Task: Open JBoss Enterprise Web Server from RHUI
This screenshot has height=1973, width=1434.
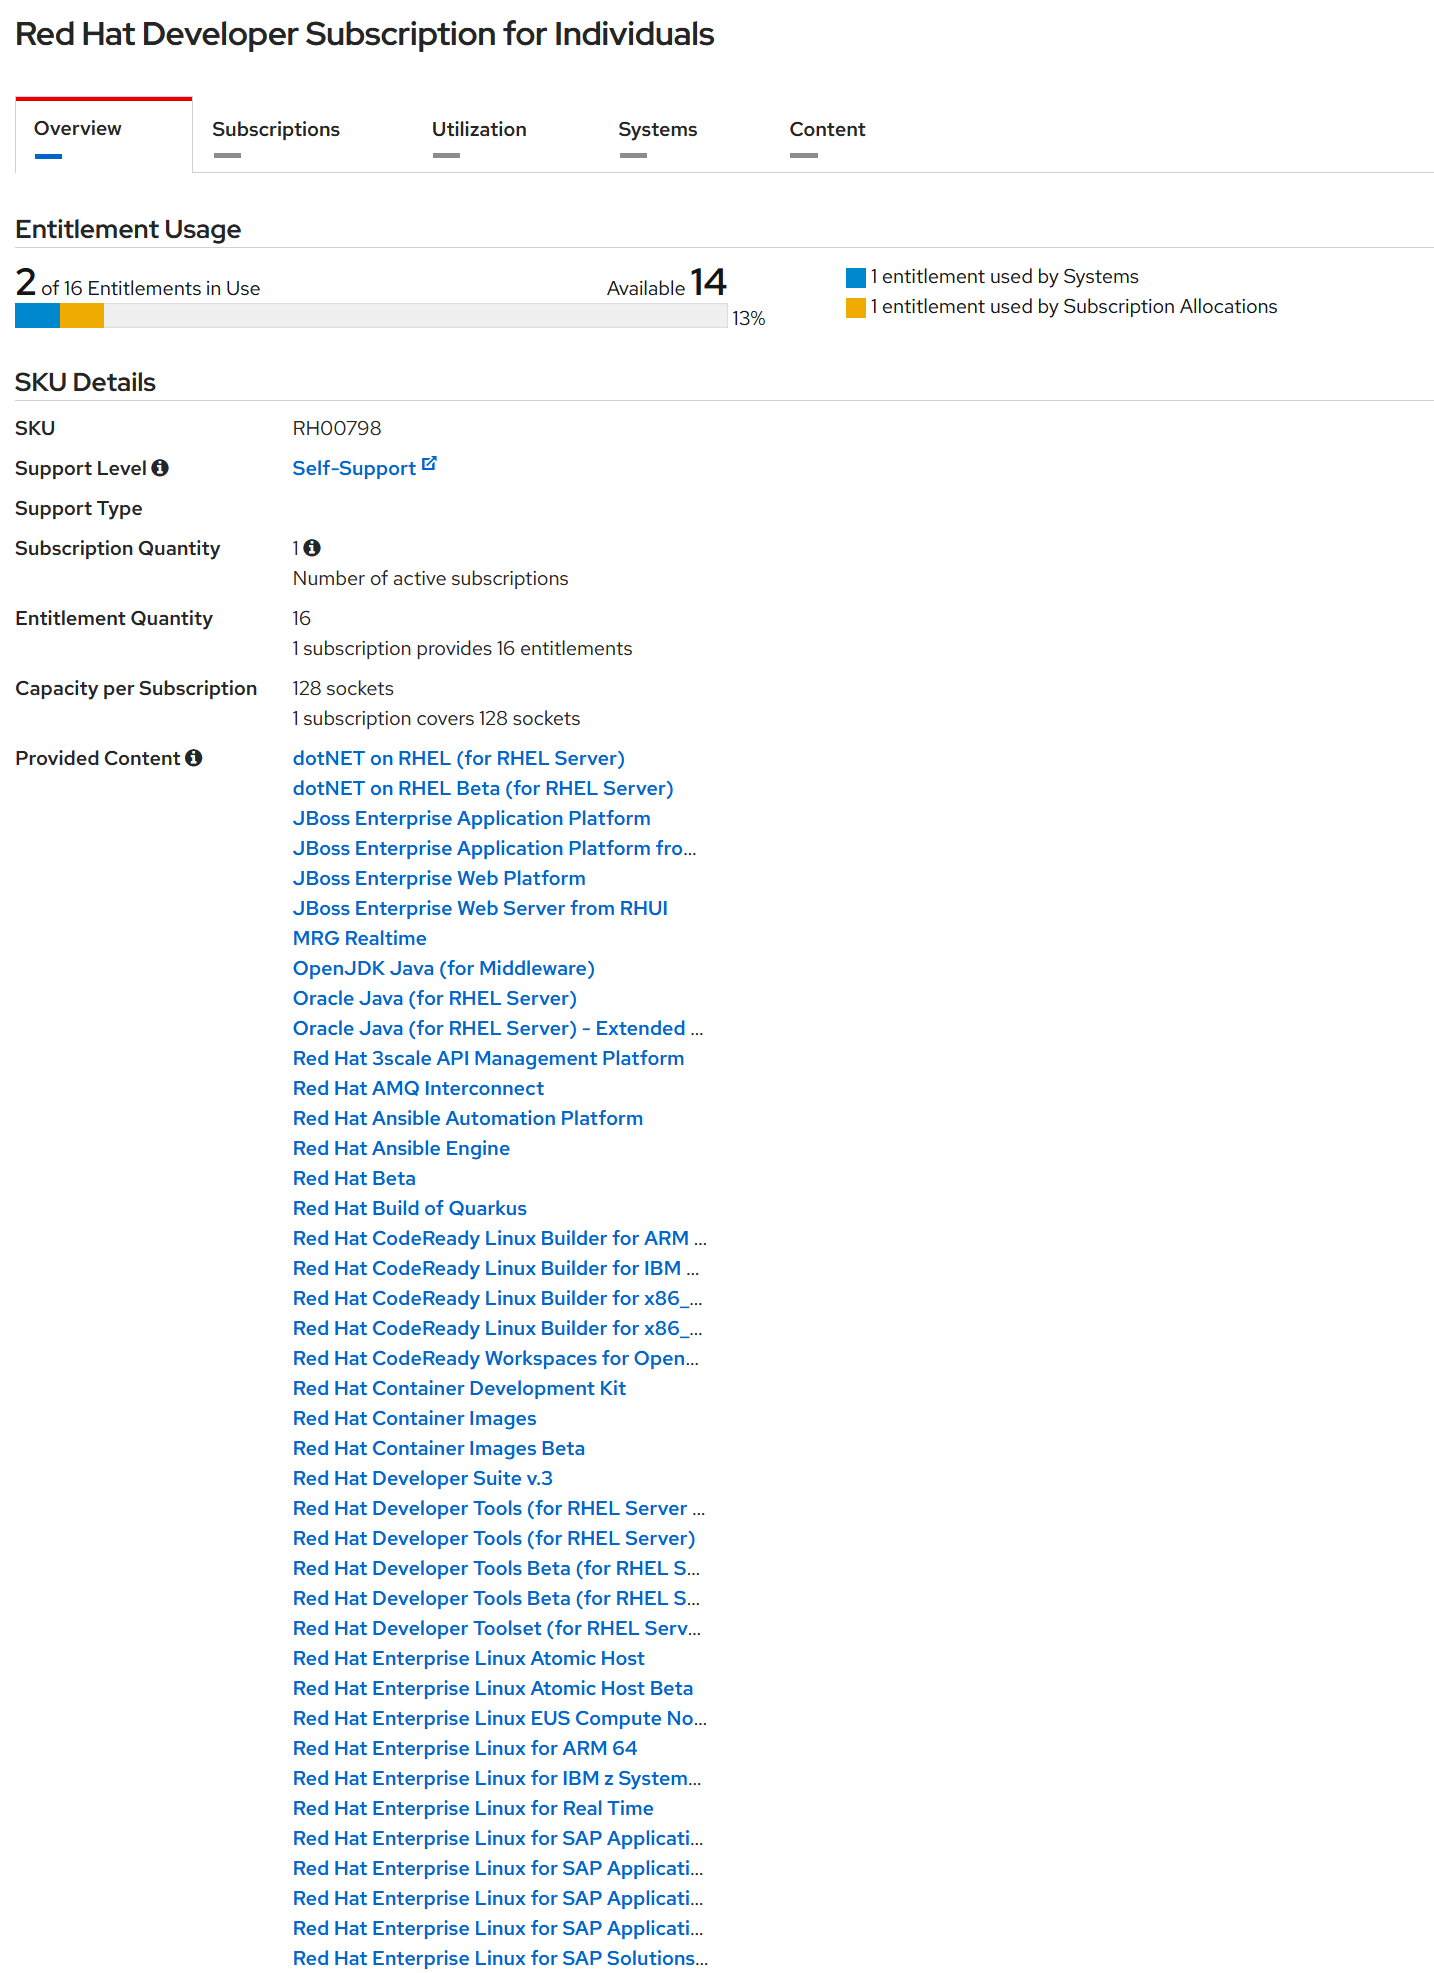Action: pos(480,908)
